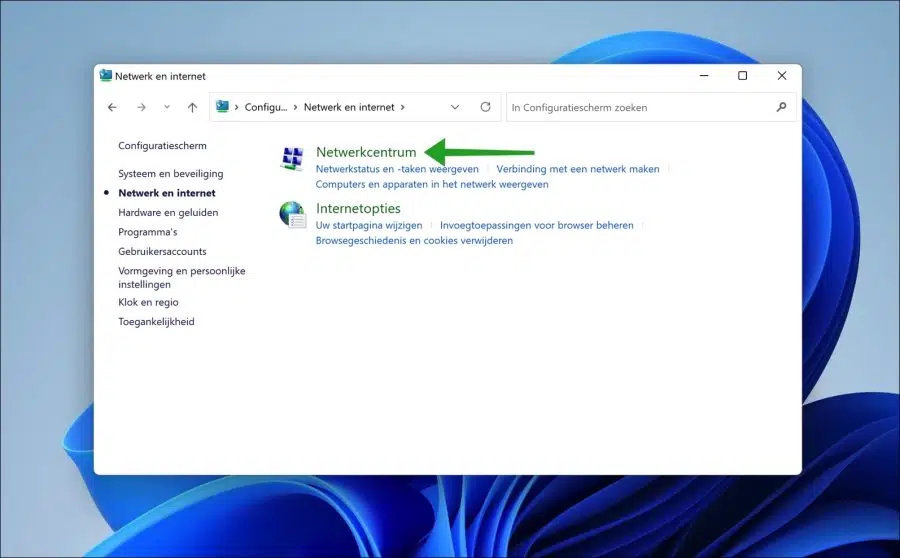Click Browsegeschiedenis en cookies verwijderen
This screenshot has height=558, width=900.
(414, 241)
